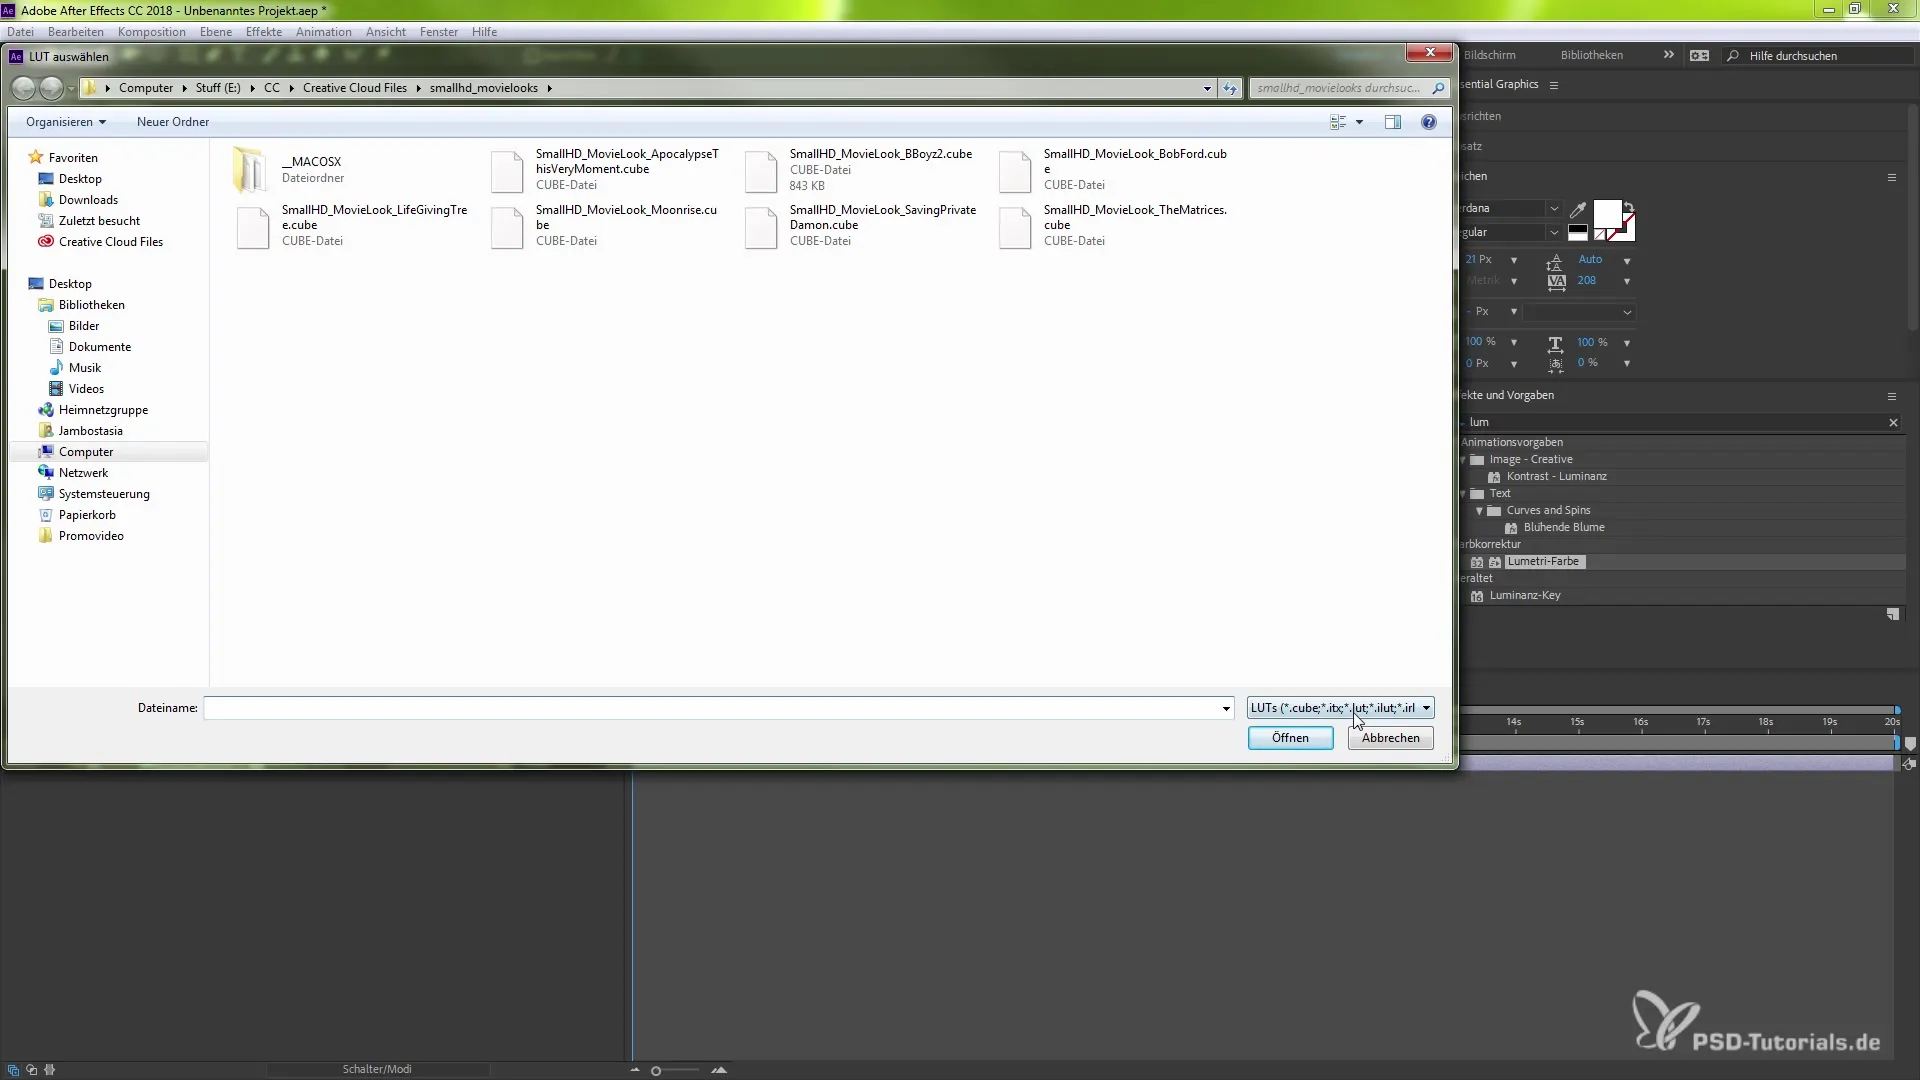1920x1080 pixels.
Task: Open the view options dropdown arrow
Action: point(1359,122)
